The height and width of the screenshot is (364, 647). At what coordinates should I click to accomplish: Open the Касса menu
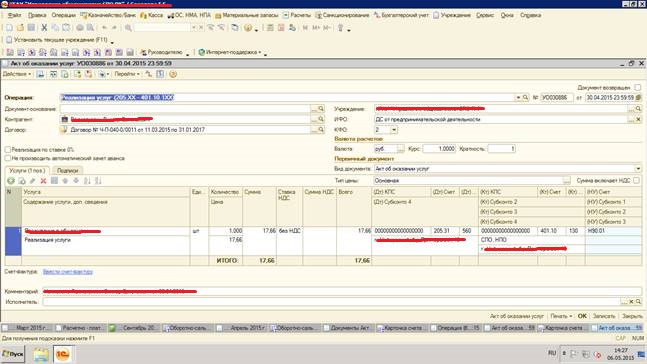(151, 15)
